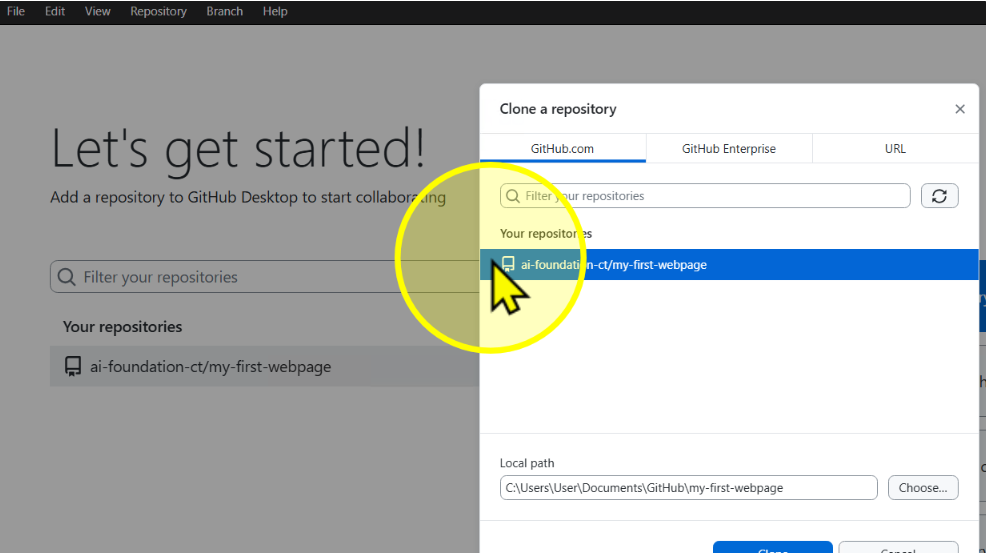
Task: Click the Clone button
Action: tap(773, 547)
